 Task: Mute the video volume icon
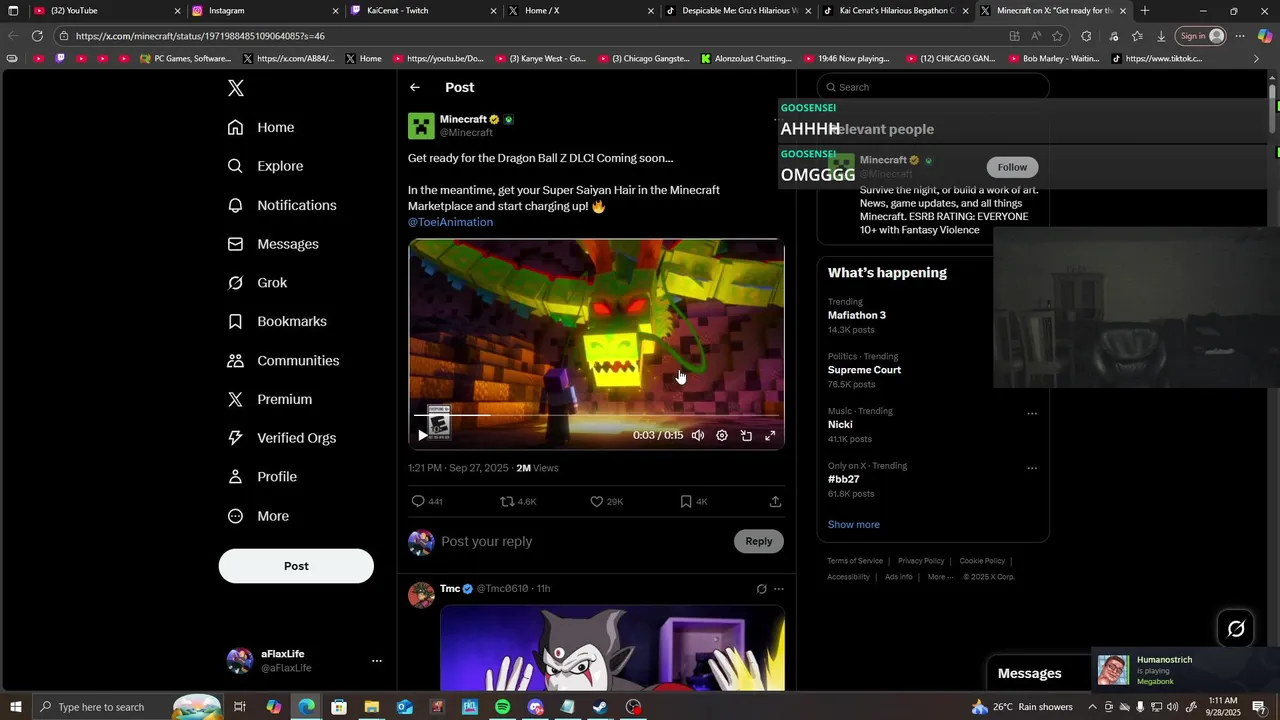click(x=698, y=435)
